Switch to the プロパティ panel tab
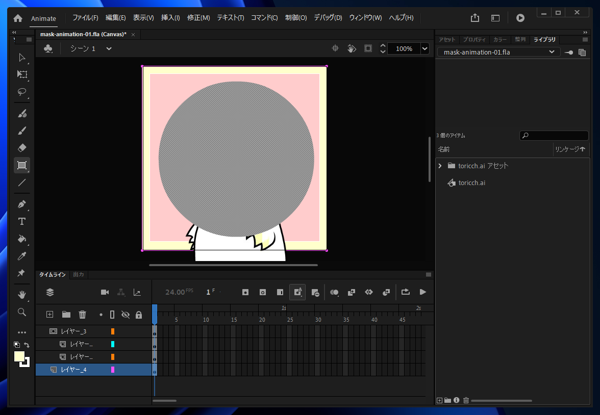 (474, 40)
